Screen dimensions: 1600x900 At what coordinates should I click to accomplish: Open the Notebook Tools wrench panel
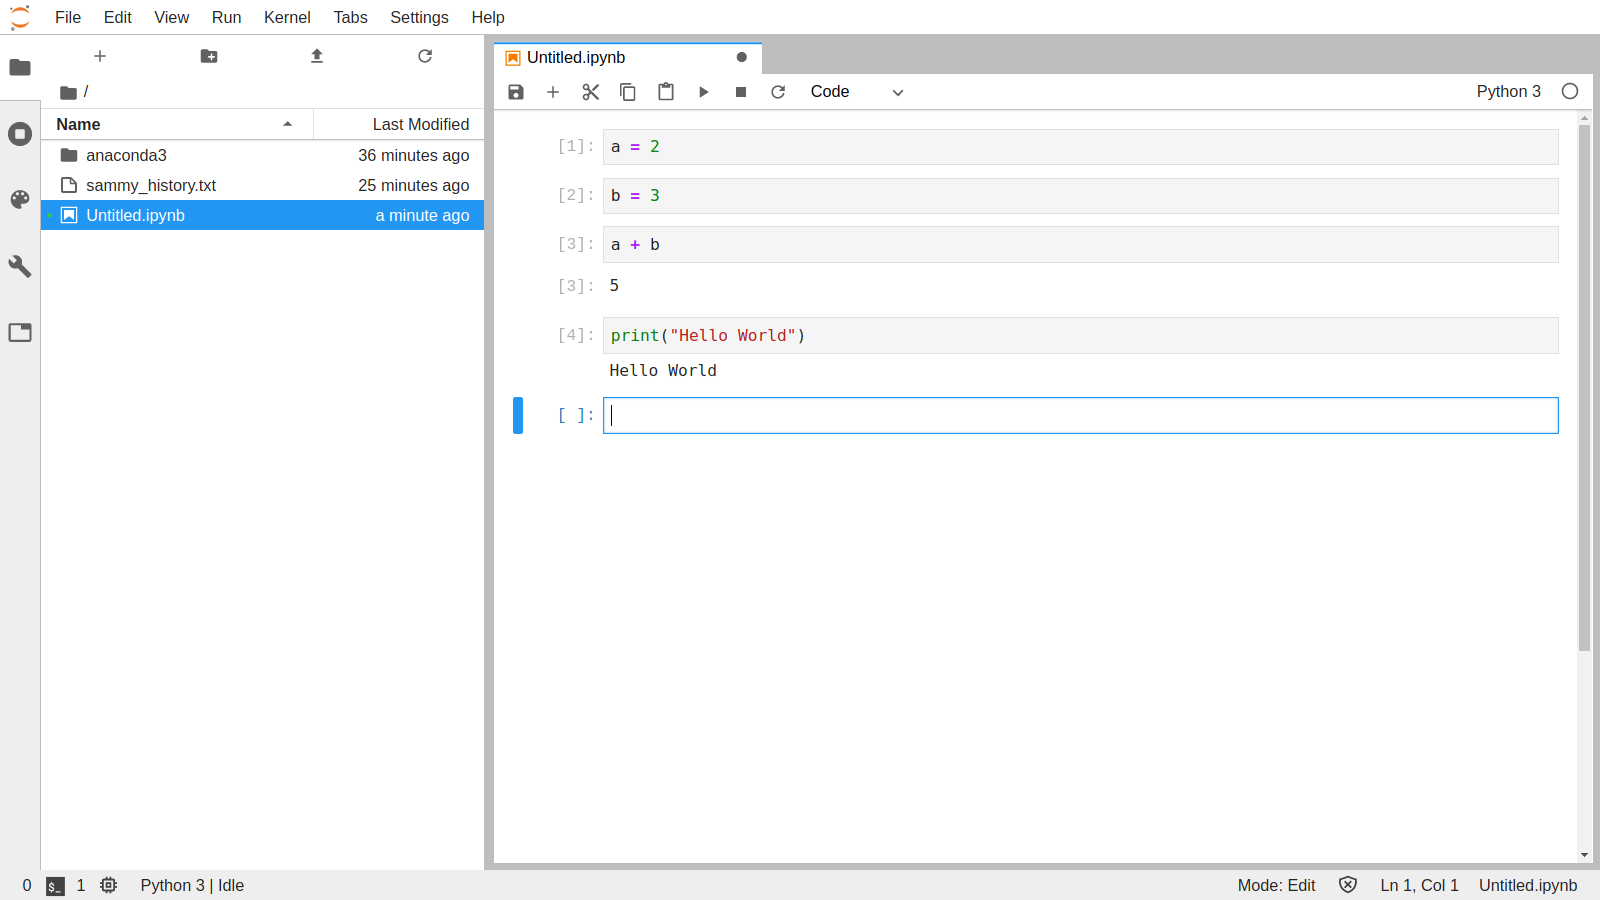coord(20,266)
